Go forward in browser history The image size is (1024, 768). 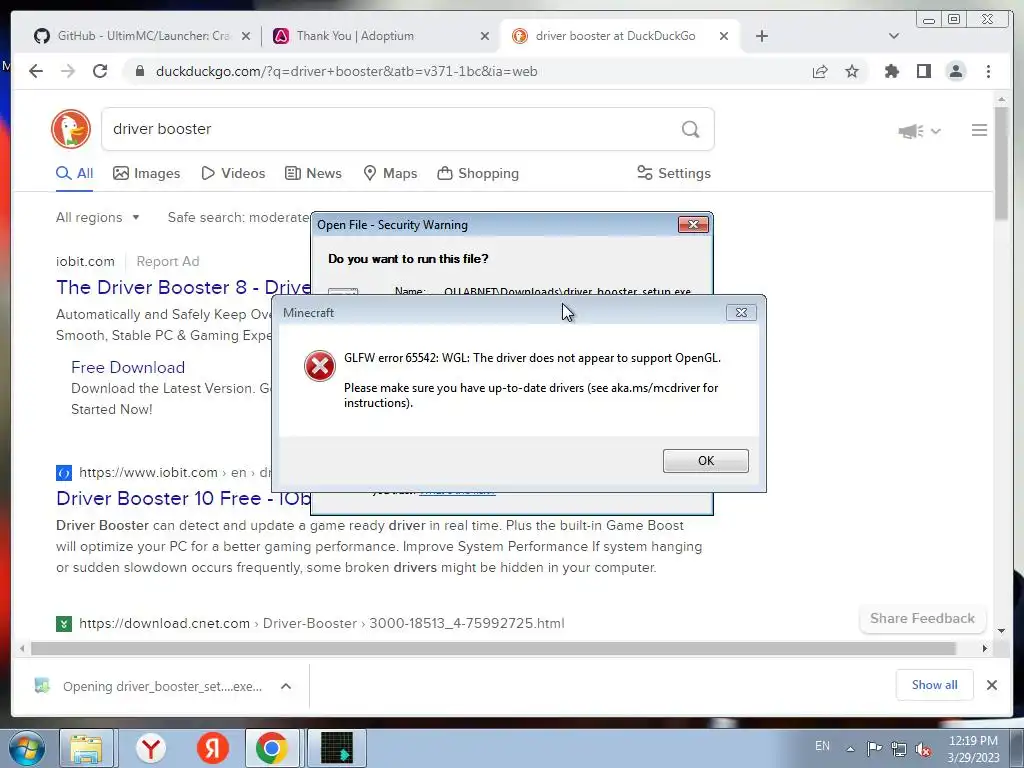68,71
